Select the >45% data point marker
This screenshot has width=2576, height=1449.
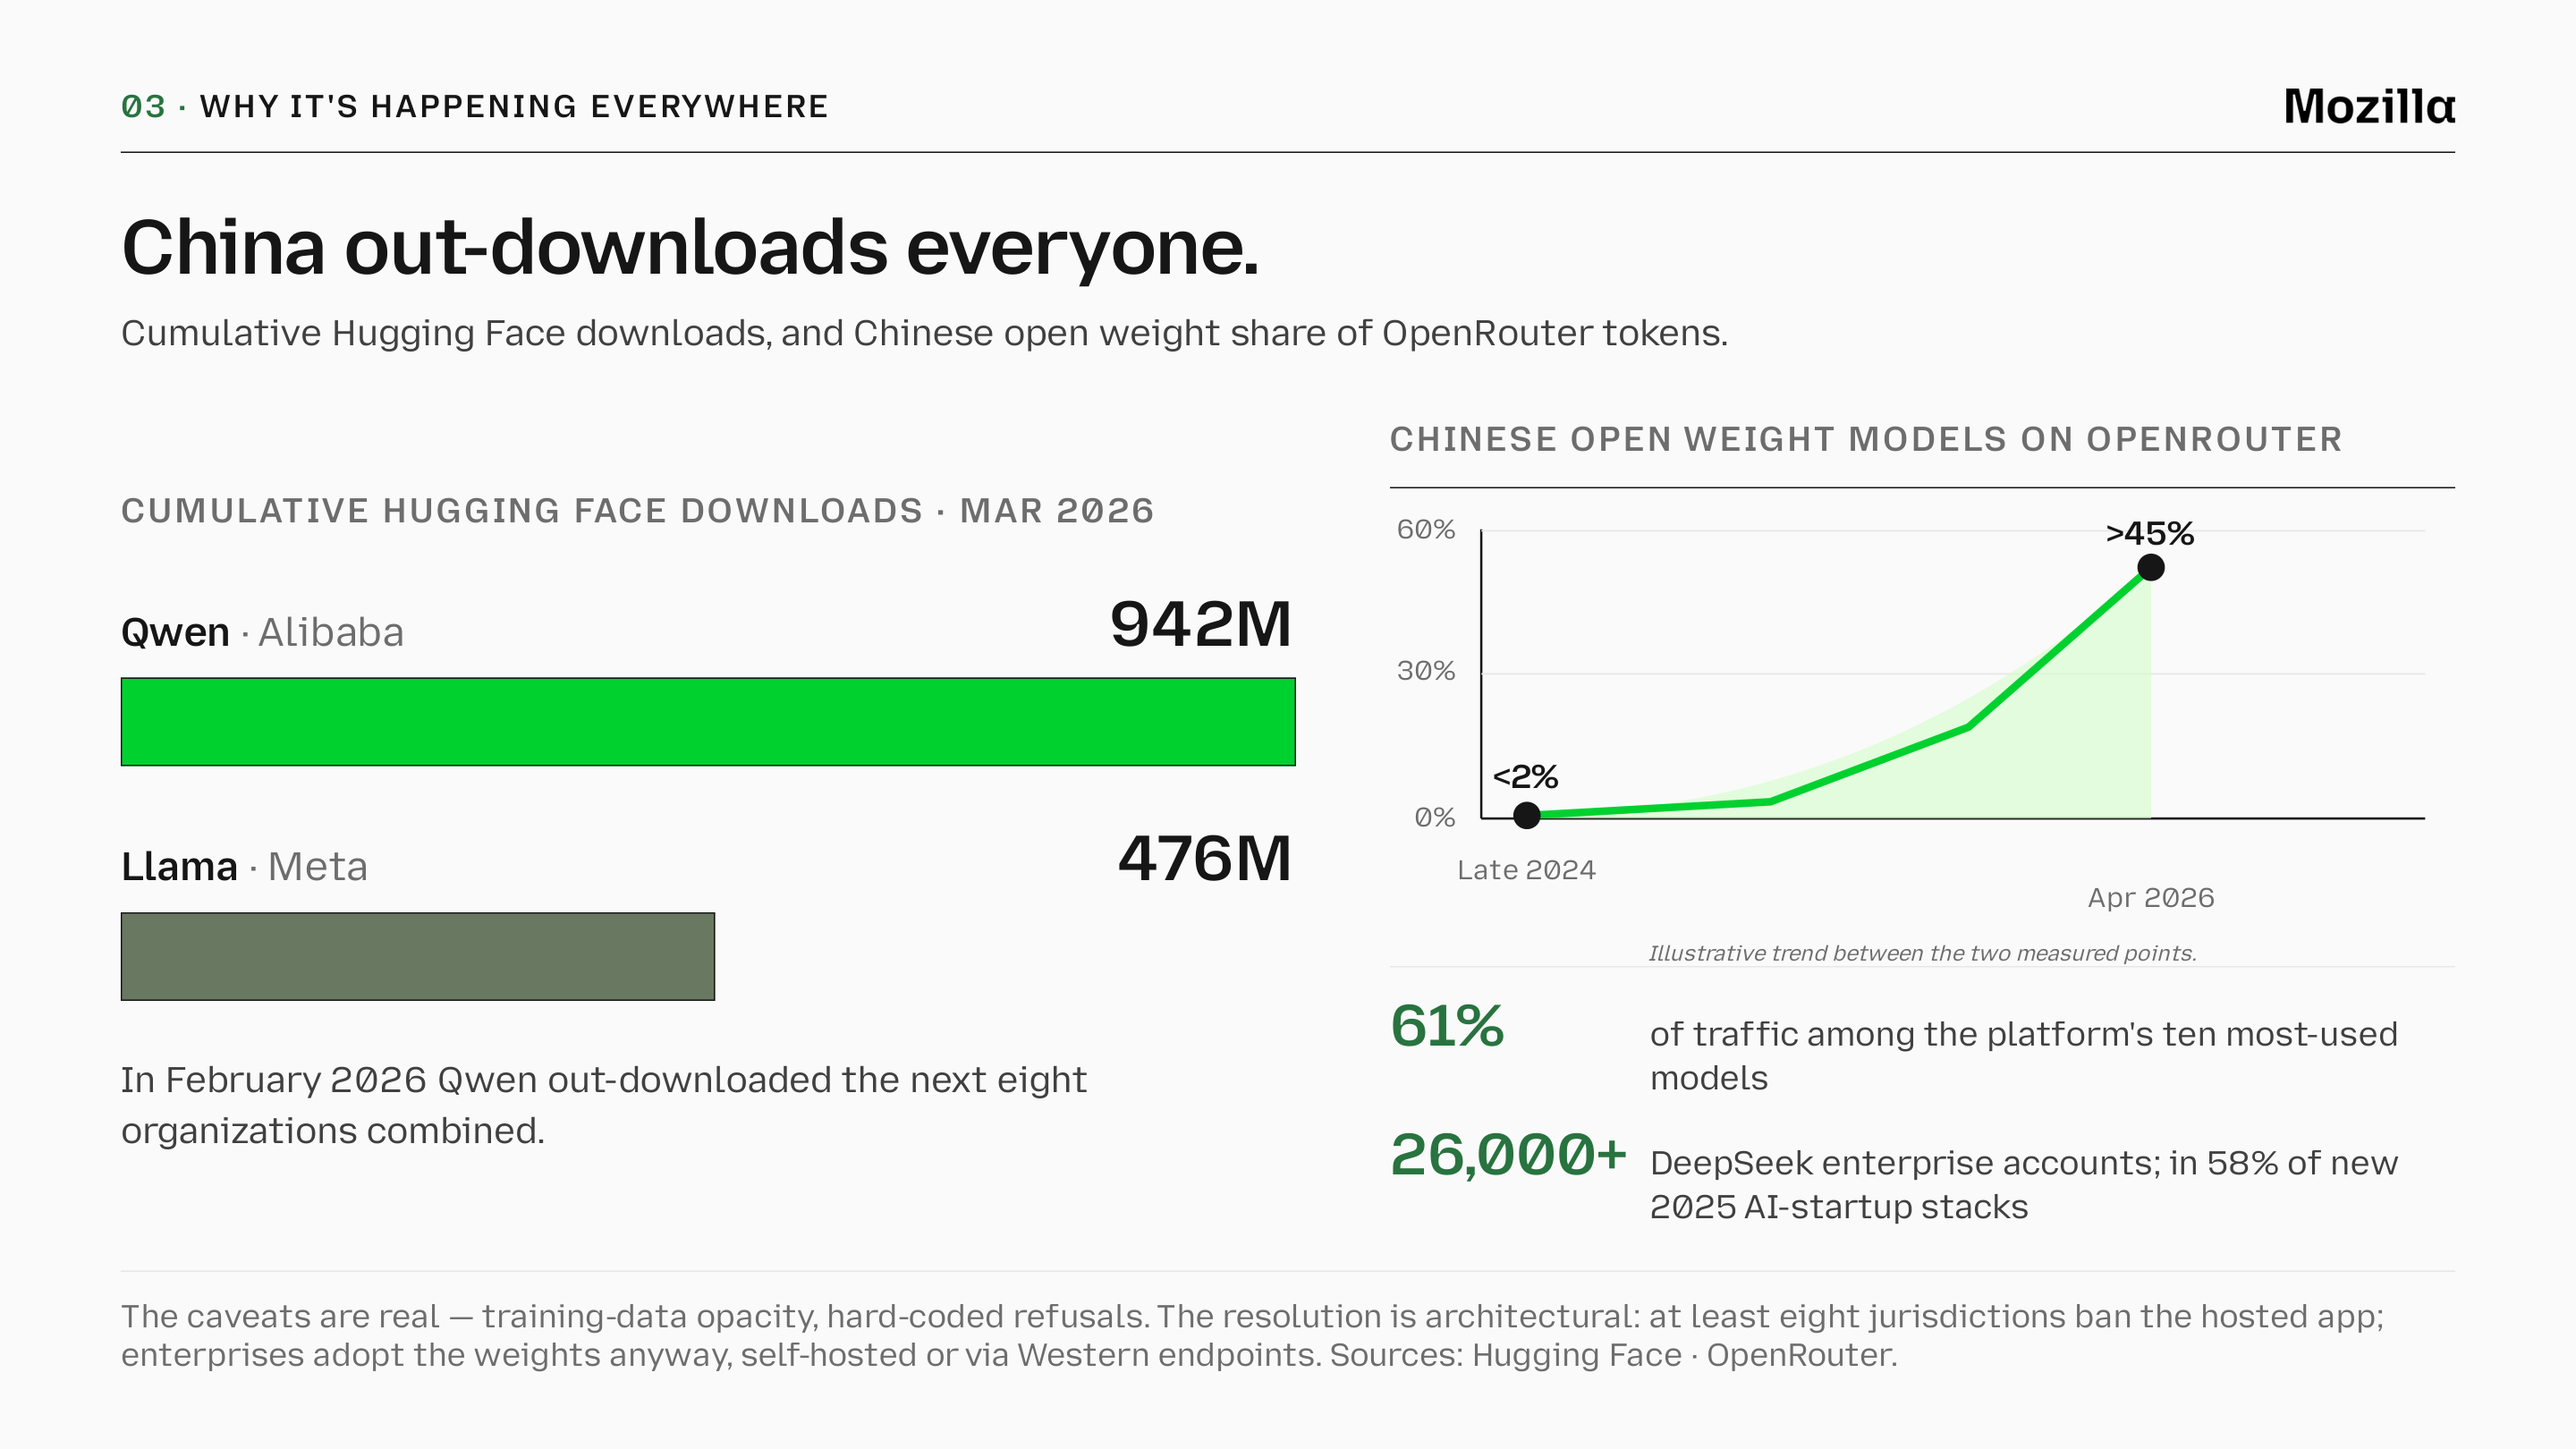click(x=2150, y=568)
